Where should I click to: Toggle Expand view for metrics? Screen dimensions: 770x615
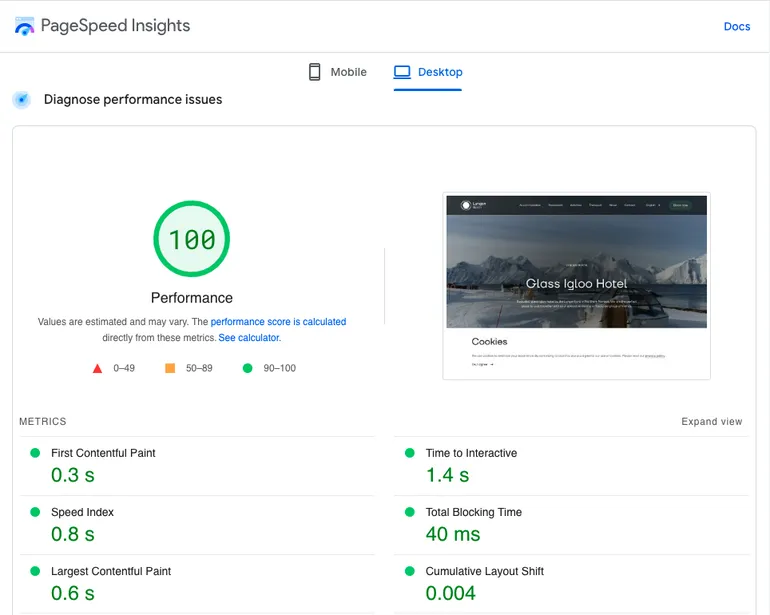[711, 422]
